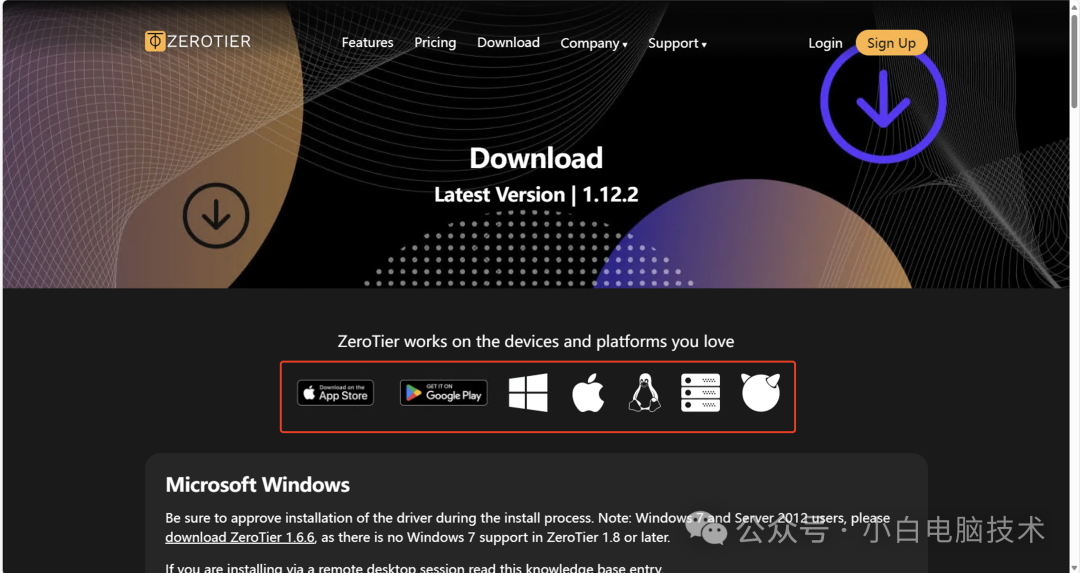Open the Google Play download badge

tap(444, 393)
